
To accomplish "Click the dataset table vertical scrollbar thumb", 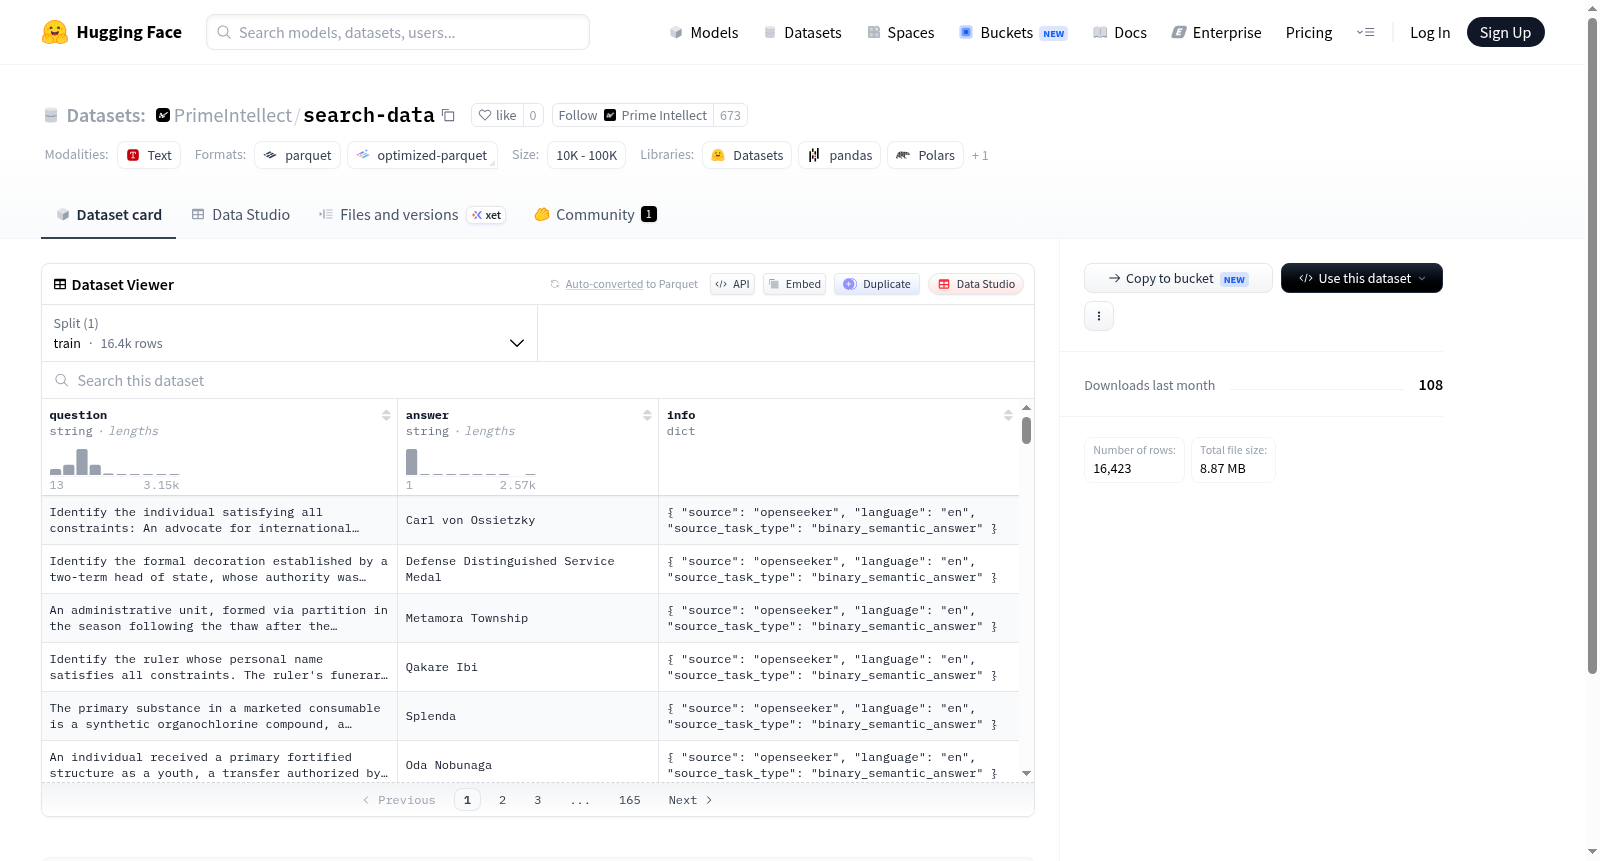I will coord(1026,430).
